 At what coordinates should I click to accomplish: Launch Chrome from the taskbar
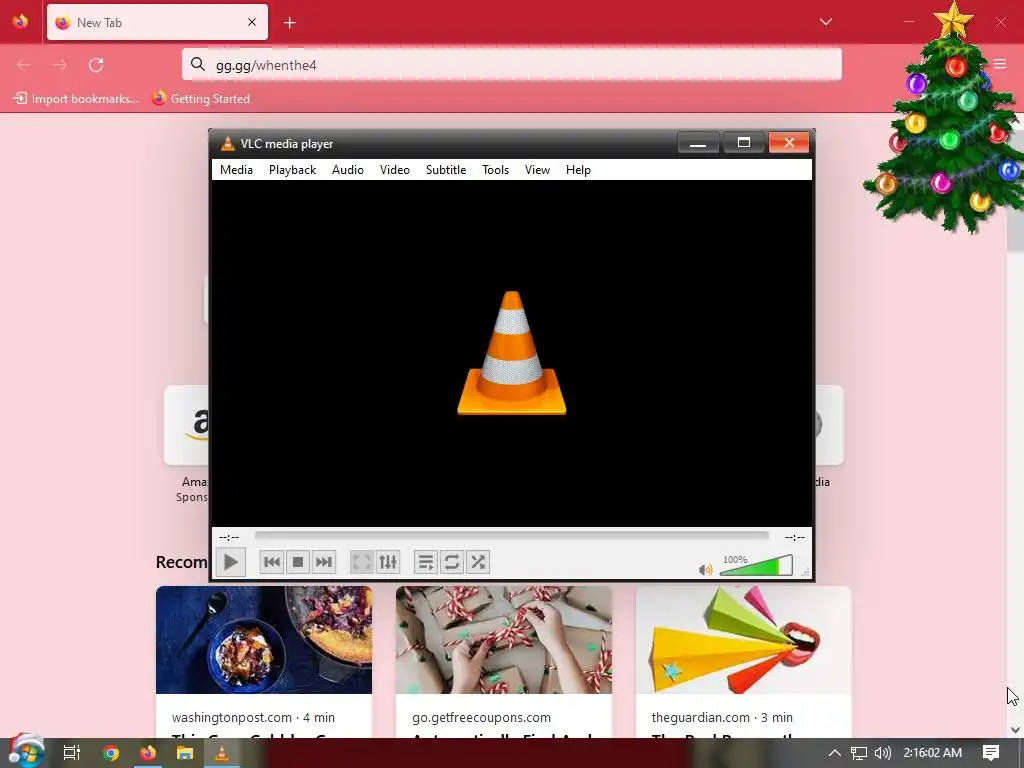(111, 754)
